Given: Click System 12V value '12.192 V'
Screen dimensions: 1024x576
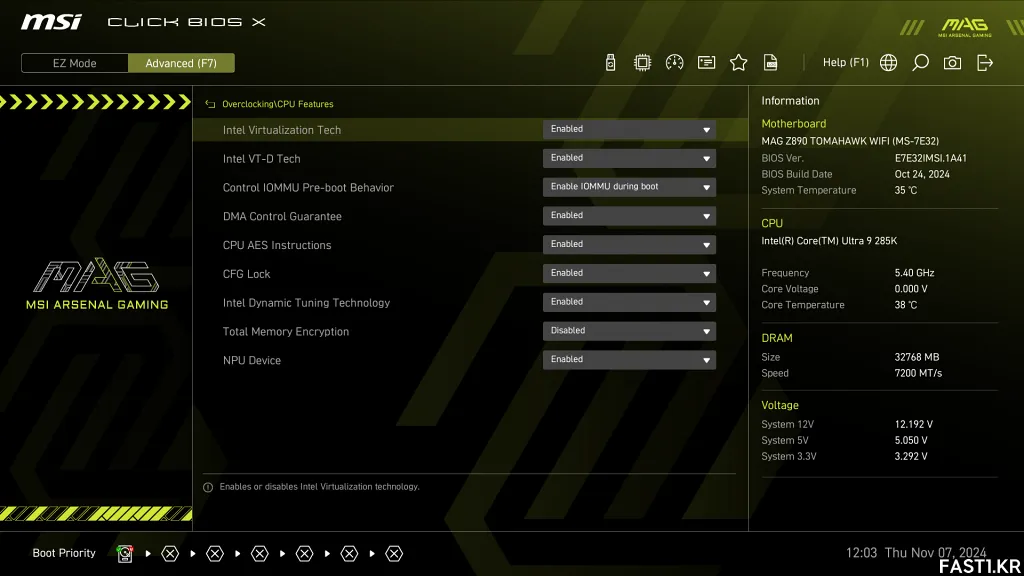Looking at the screenshot, I should point(914,424).
